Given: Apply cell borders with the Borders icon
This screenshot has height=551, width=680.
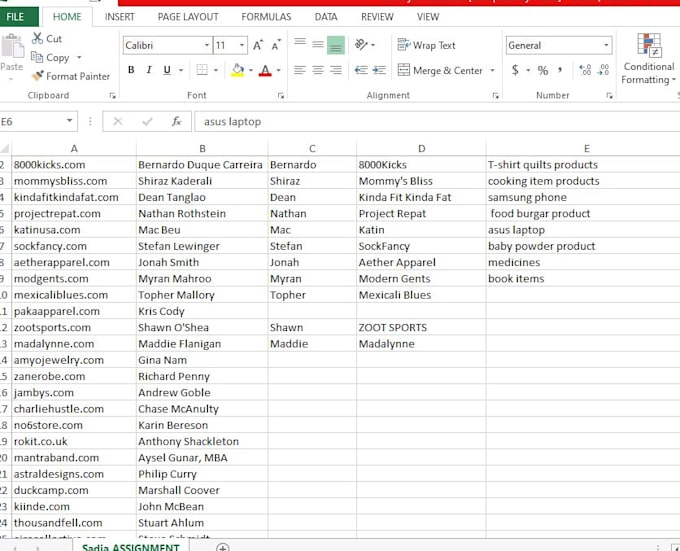Looking at the screenshot, I should coord(202,70).
